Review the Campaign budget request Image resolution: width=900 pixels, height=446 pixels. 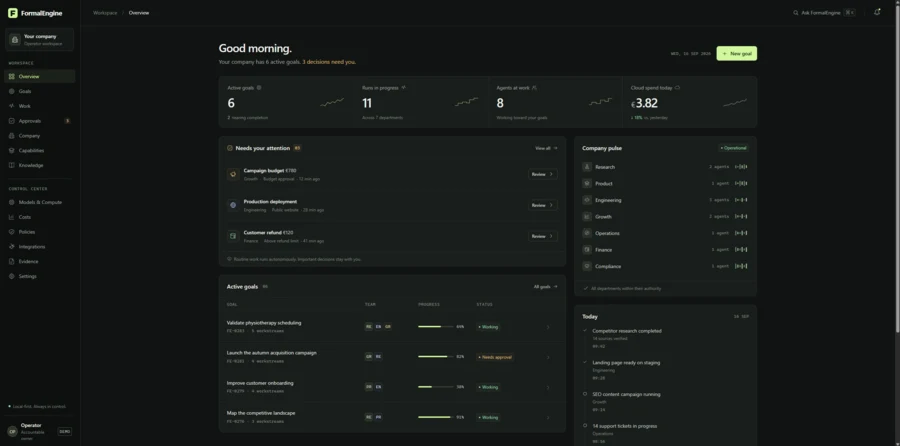(542, 174)
